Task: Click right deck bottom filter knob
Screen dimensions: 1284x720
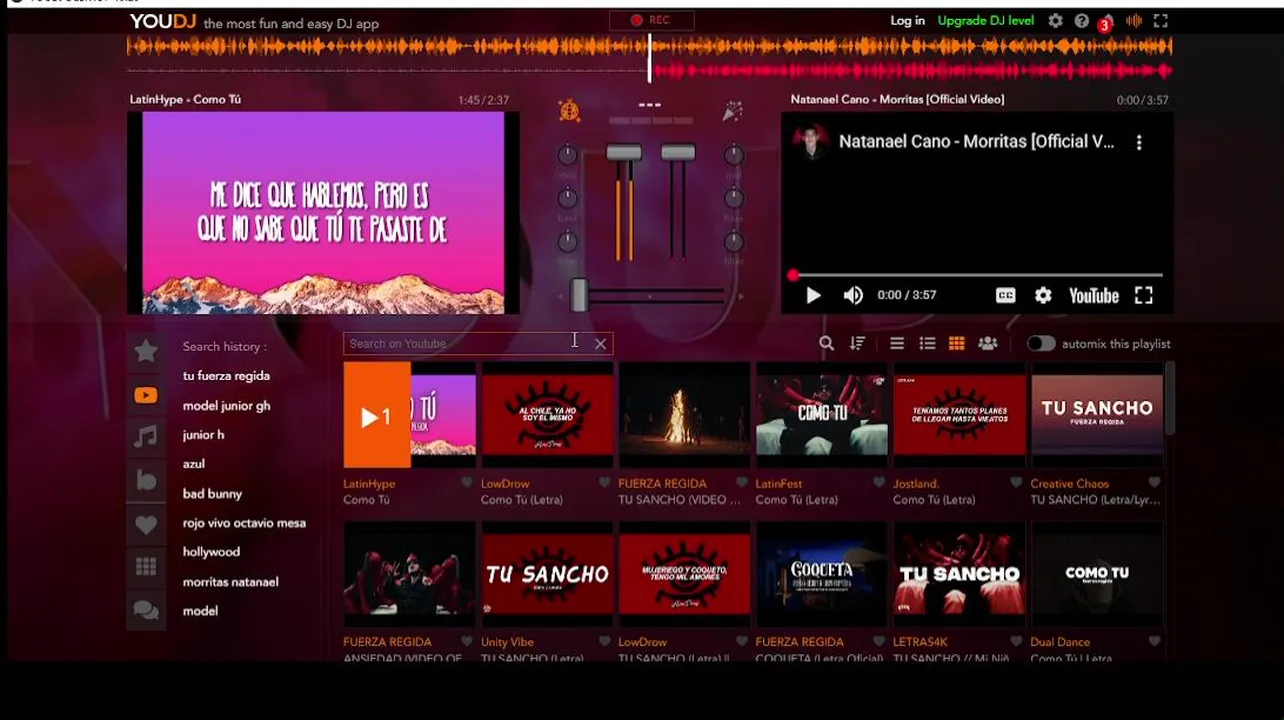Action: pyautogui.click(x=734, y=241)
